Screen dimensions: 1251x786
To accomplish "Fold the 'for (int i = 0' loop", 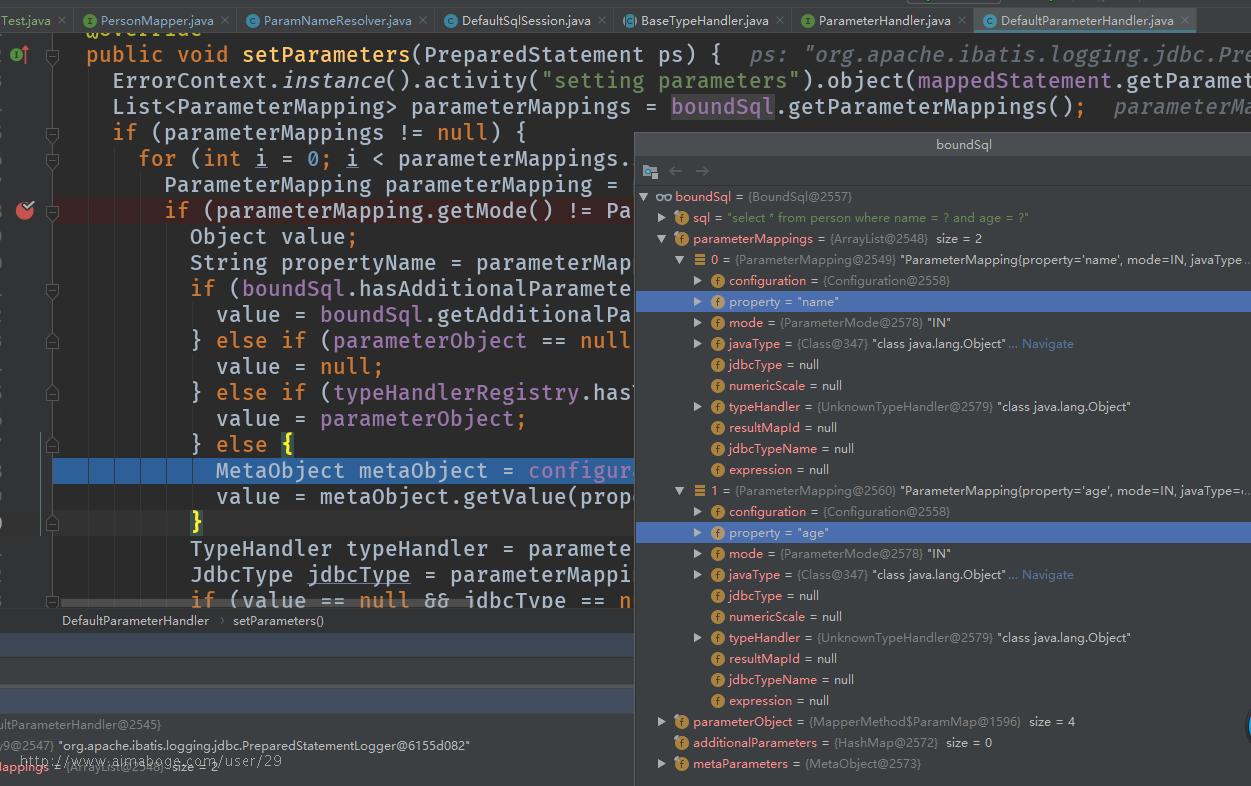I will click(x=52, y=159).
